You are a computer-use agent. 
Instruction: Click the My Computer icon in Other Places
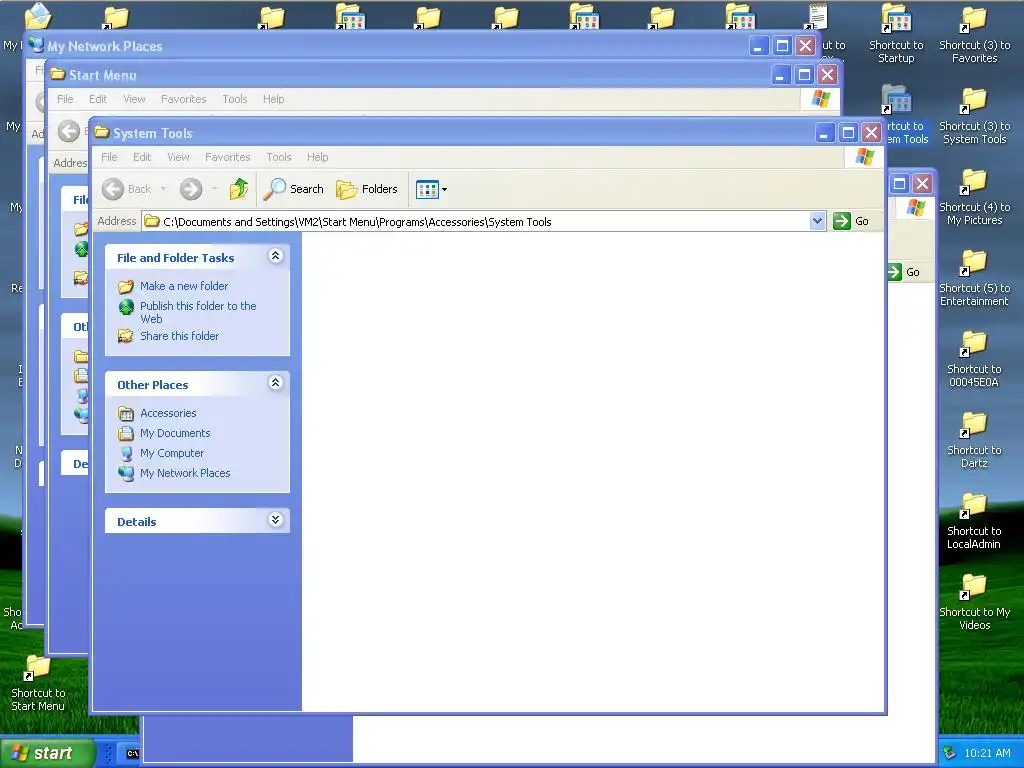click(x=126, y=454)
